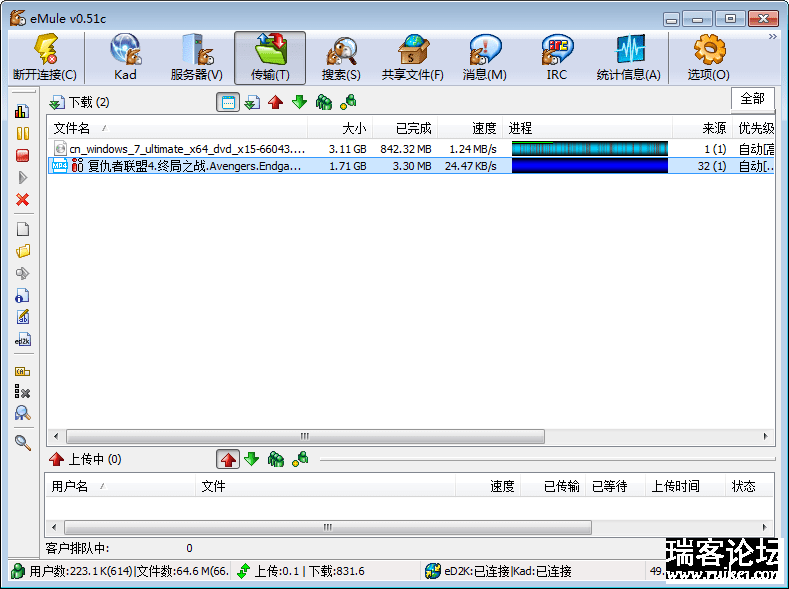
Task: Open Options (选项) gear icon
Action: 708,57
